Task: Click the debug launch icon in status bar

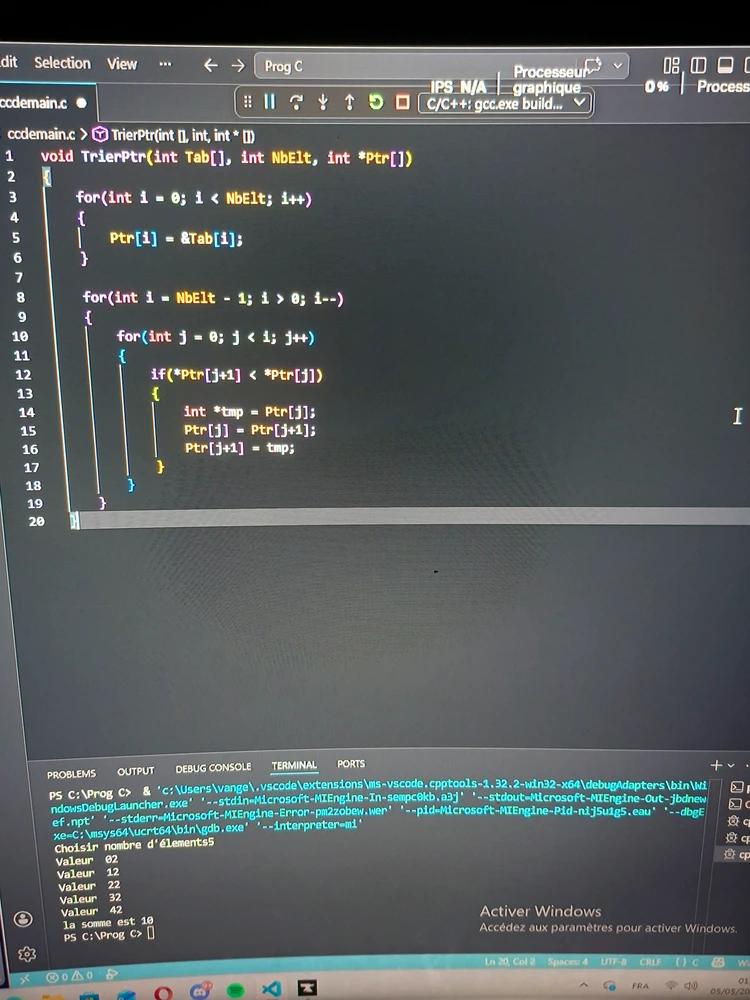Action: (x=112, y=974)
